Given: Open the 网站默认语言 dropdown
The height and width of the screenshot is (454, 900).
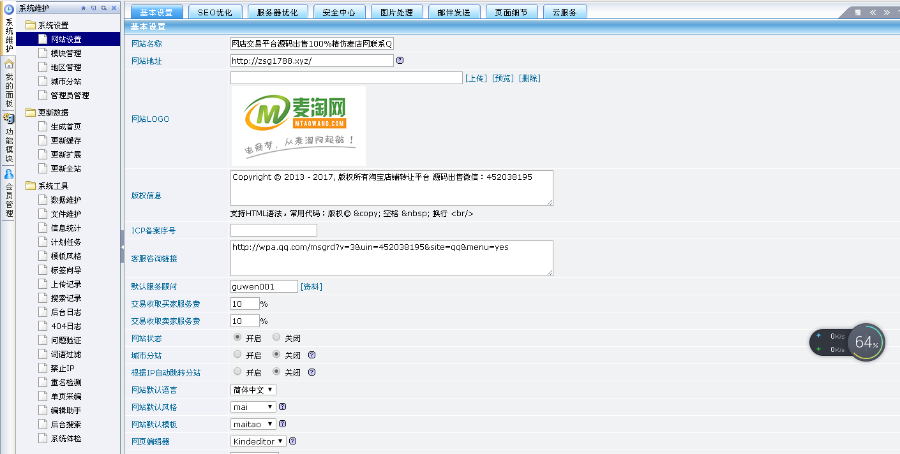Looking at the screenshot, I should tap(253, 390).
